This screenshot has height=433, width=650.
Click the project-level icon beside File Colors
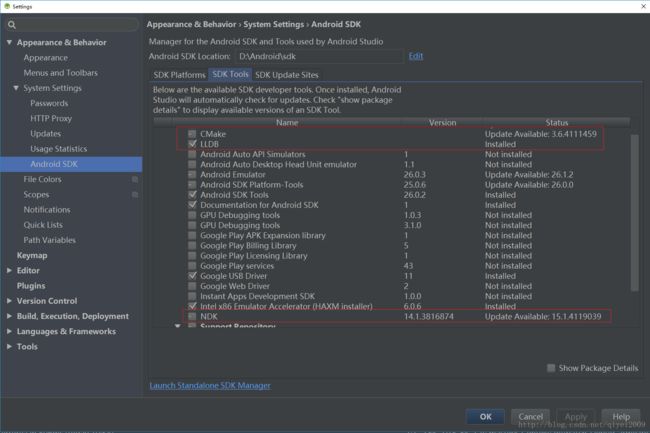click(x=135, y=179)
